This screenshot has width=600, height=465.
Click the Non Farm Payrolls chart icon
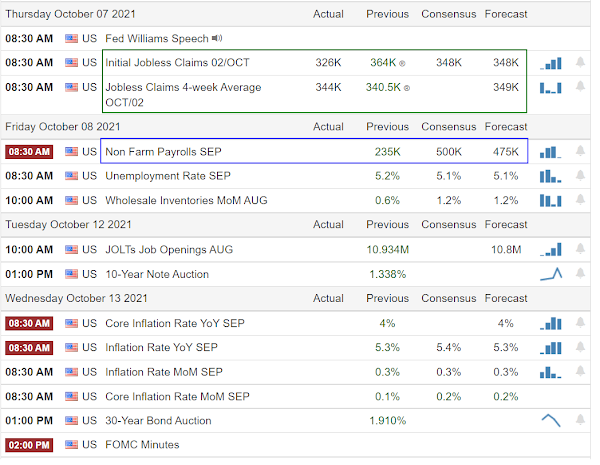point(551,152)
